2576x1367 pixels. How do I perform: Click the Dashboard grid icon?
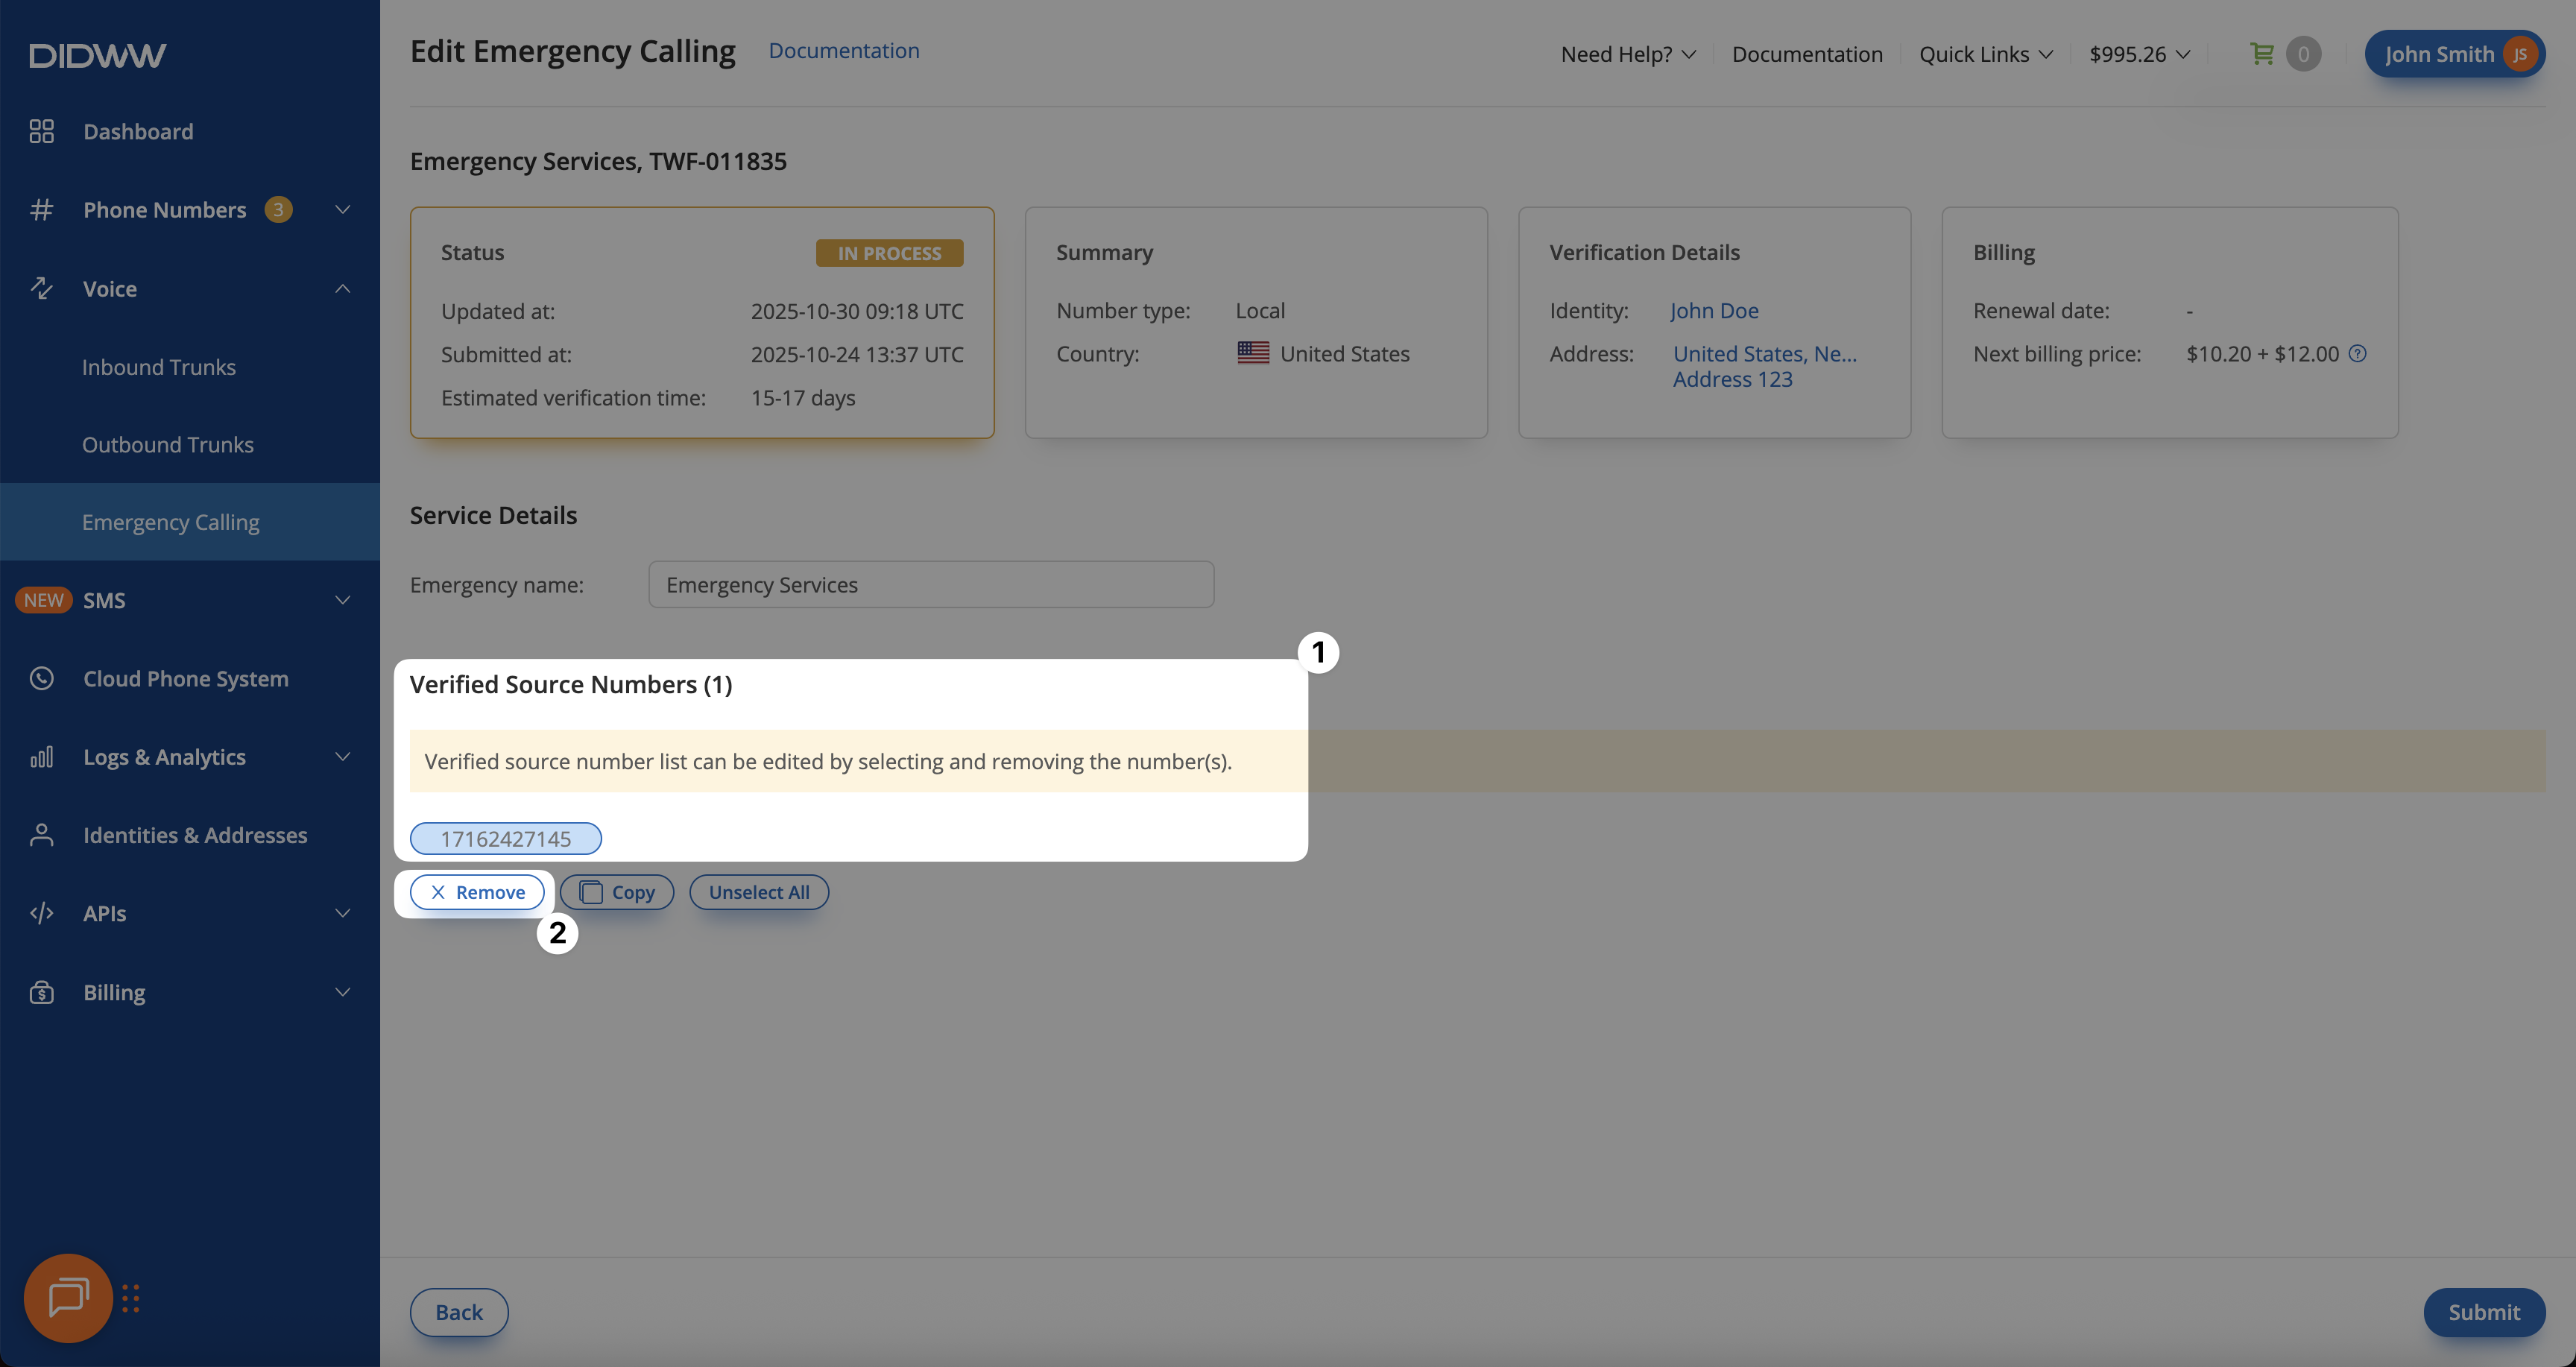click(x=41, y=132)
